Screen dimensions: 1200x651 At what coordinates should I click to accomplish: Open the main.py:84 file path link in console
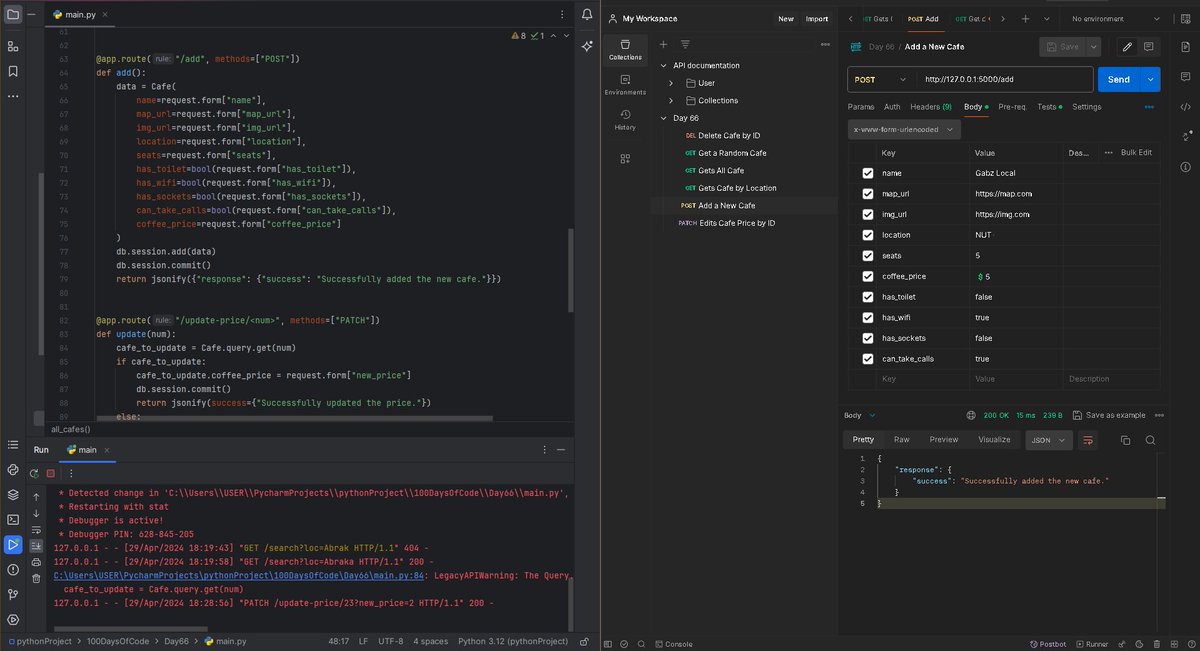click(241, 576)
